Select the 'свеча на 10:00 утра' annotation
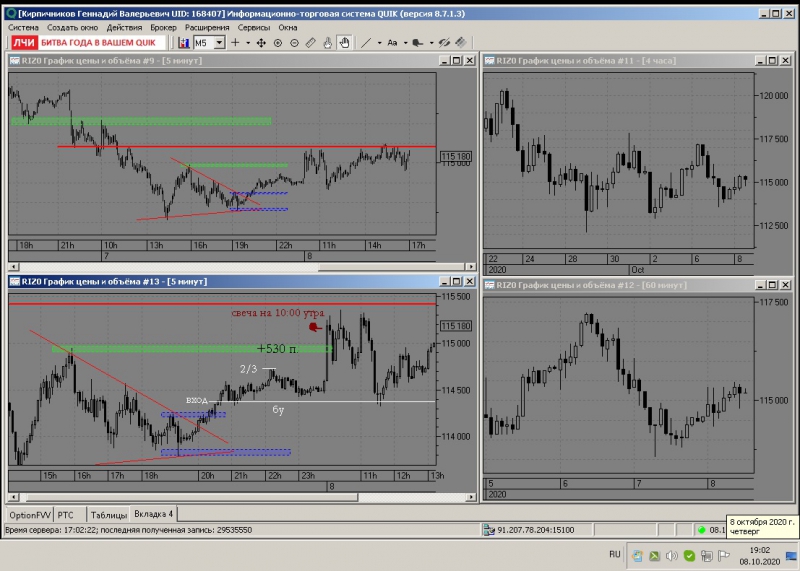 [278, 313]
